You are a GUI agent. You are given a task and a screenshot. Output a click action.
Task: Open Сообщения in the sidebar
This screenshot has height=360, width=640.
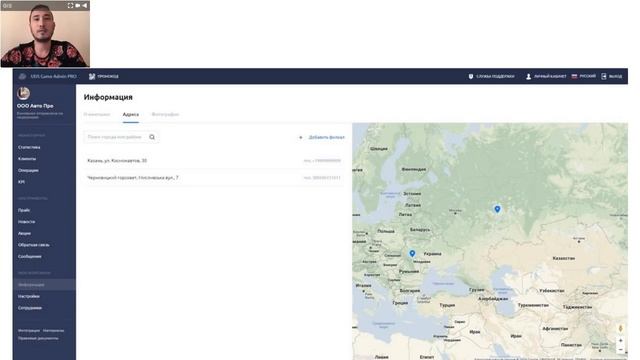coord(30,257)
